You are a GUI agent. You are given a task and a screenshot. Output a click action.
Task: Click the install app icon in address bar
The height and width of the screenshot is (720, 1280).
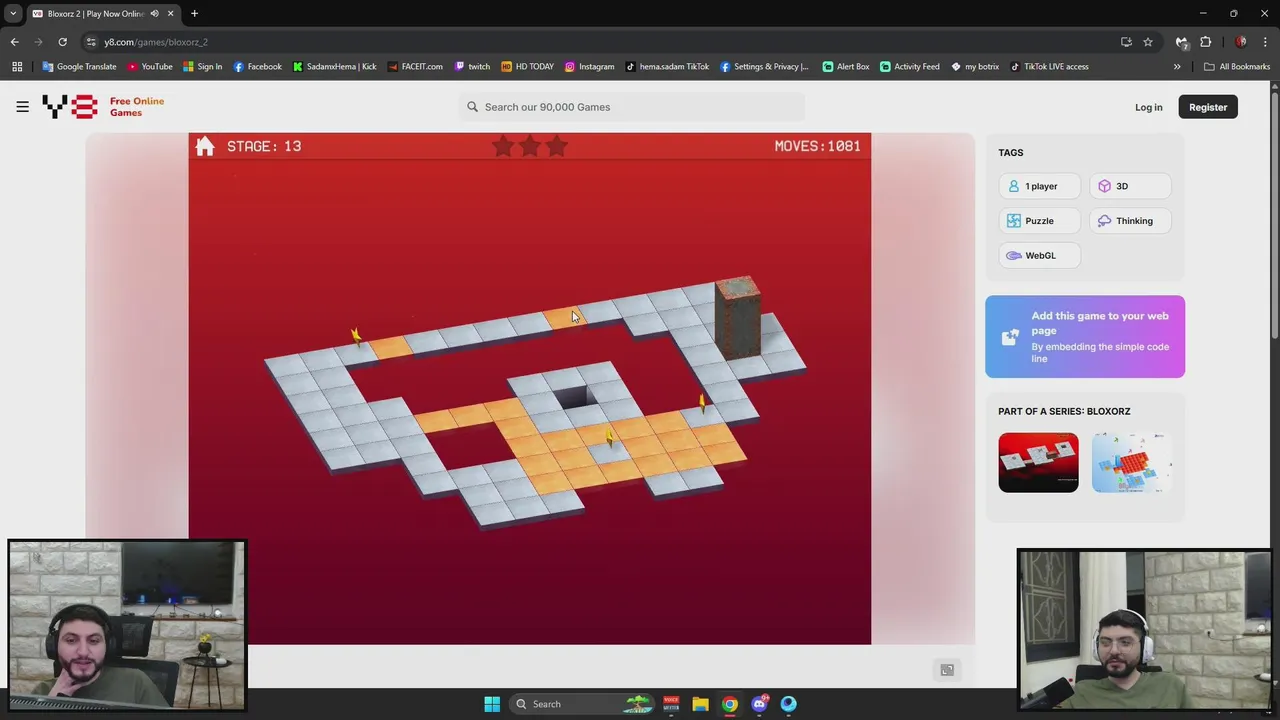coord(1126,42)
